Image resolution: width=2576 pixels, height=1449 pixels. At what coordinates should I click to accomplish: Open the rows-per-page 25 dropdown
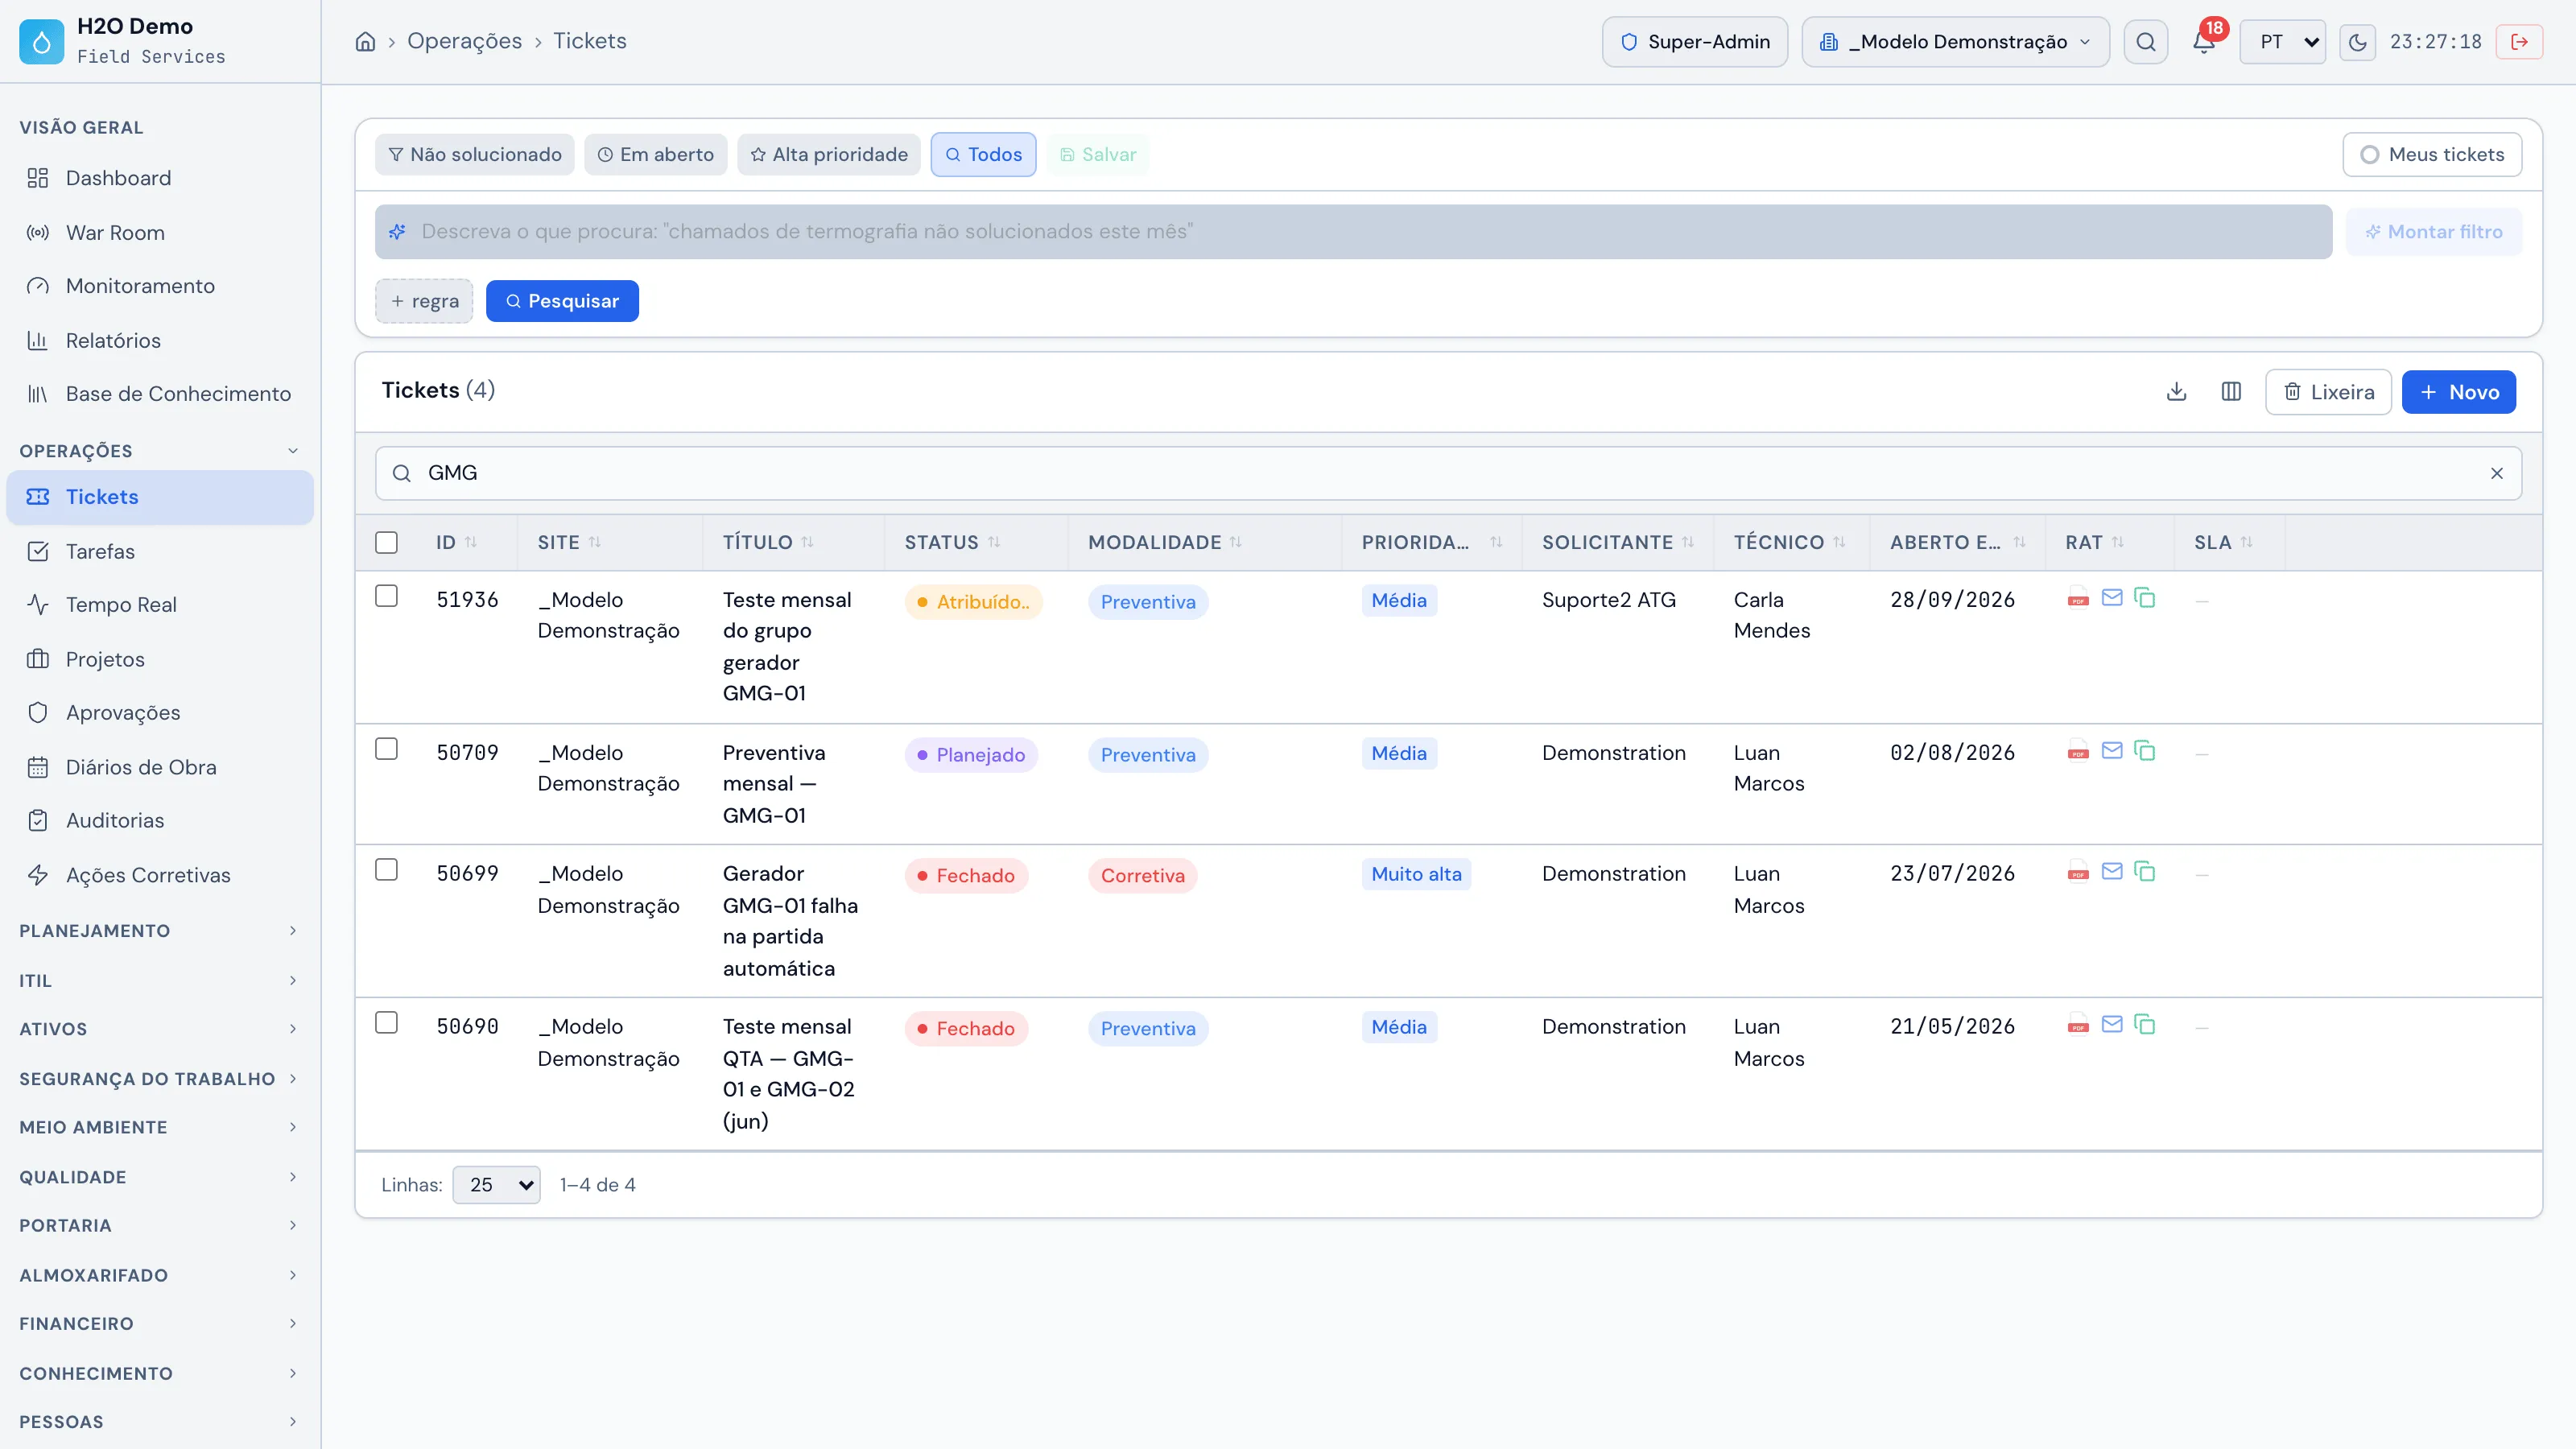coord(497,1185)
